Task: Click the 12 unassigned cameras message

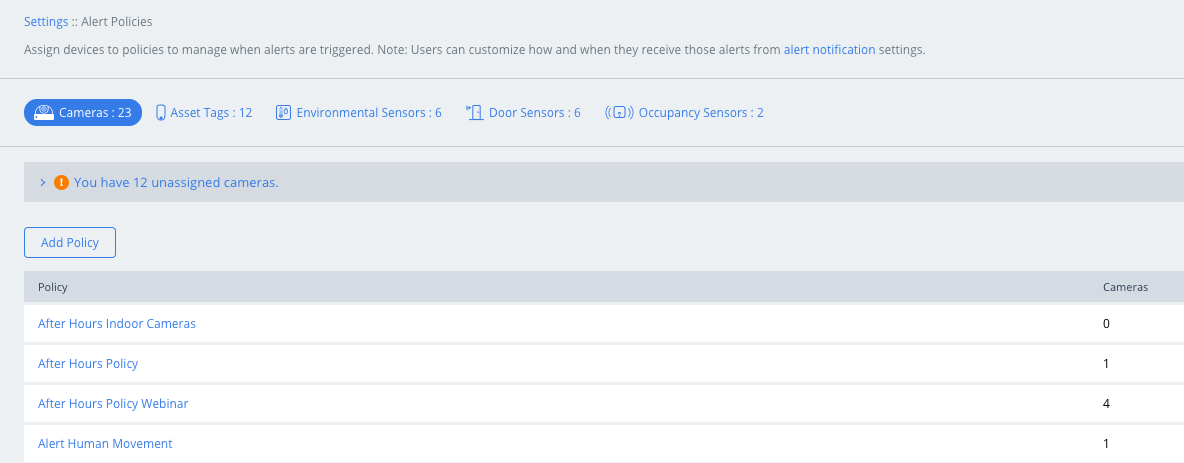Action: (176, 182)
